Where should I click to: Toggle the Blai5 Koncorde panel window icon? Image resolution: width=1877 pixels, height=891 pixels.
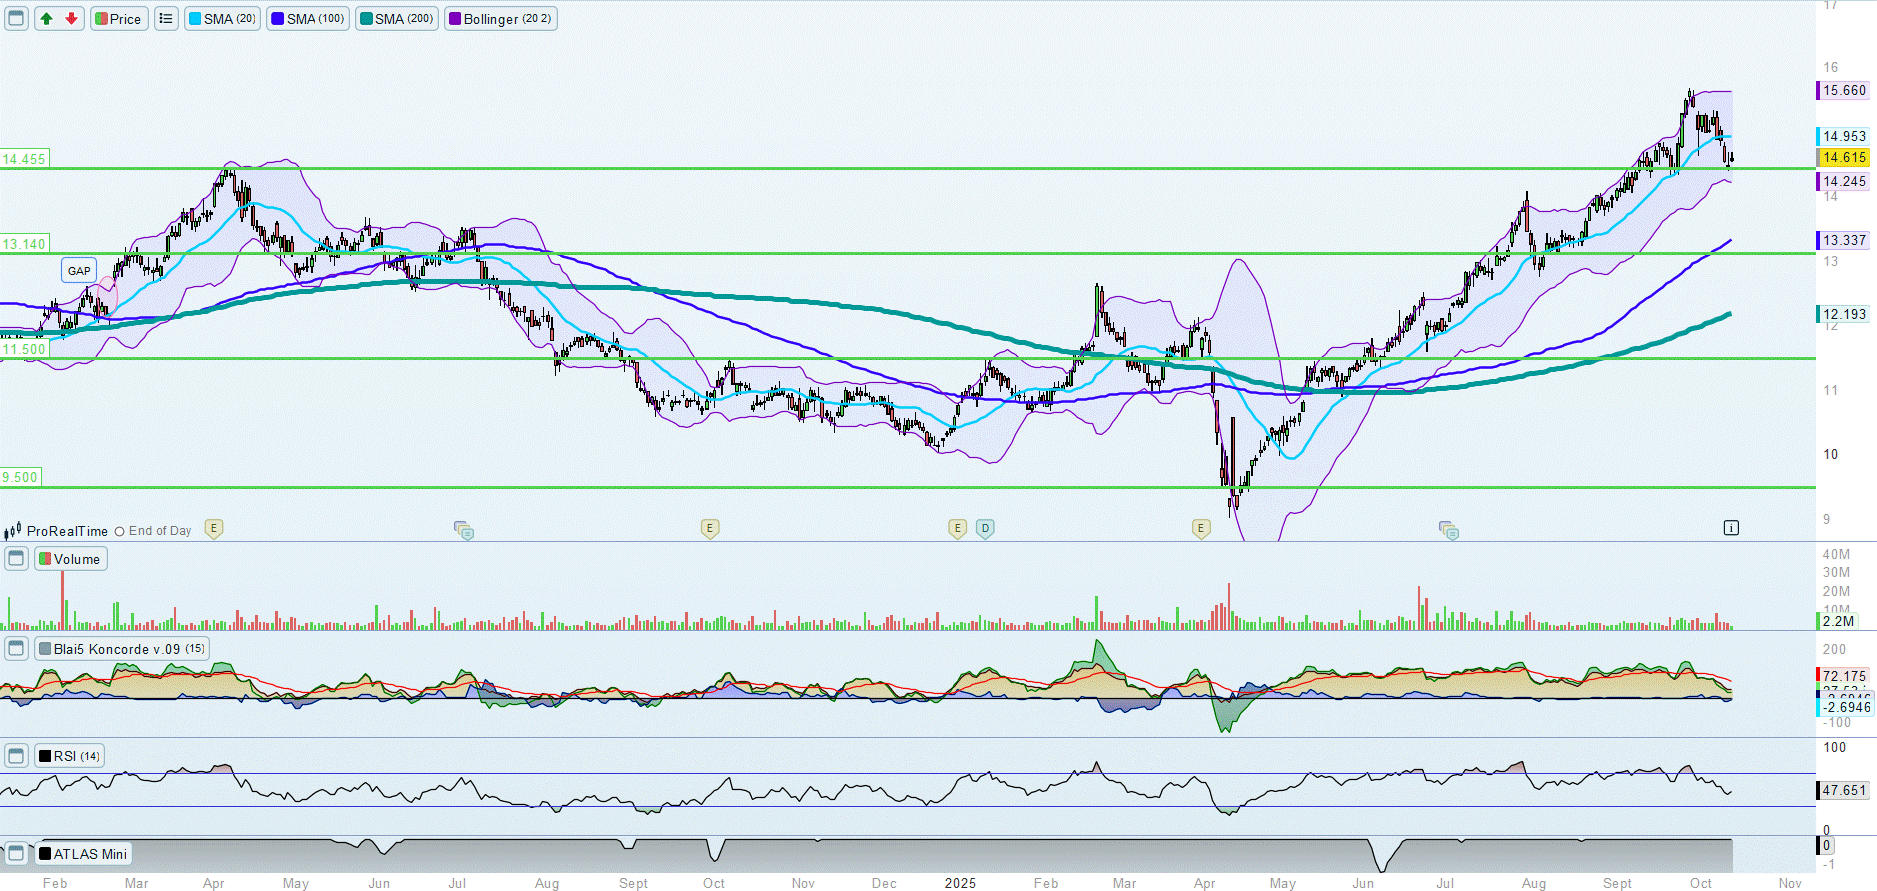click(x=16, y=649)
